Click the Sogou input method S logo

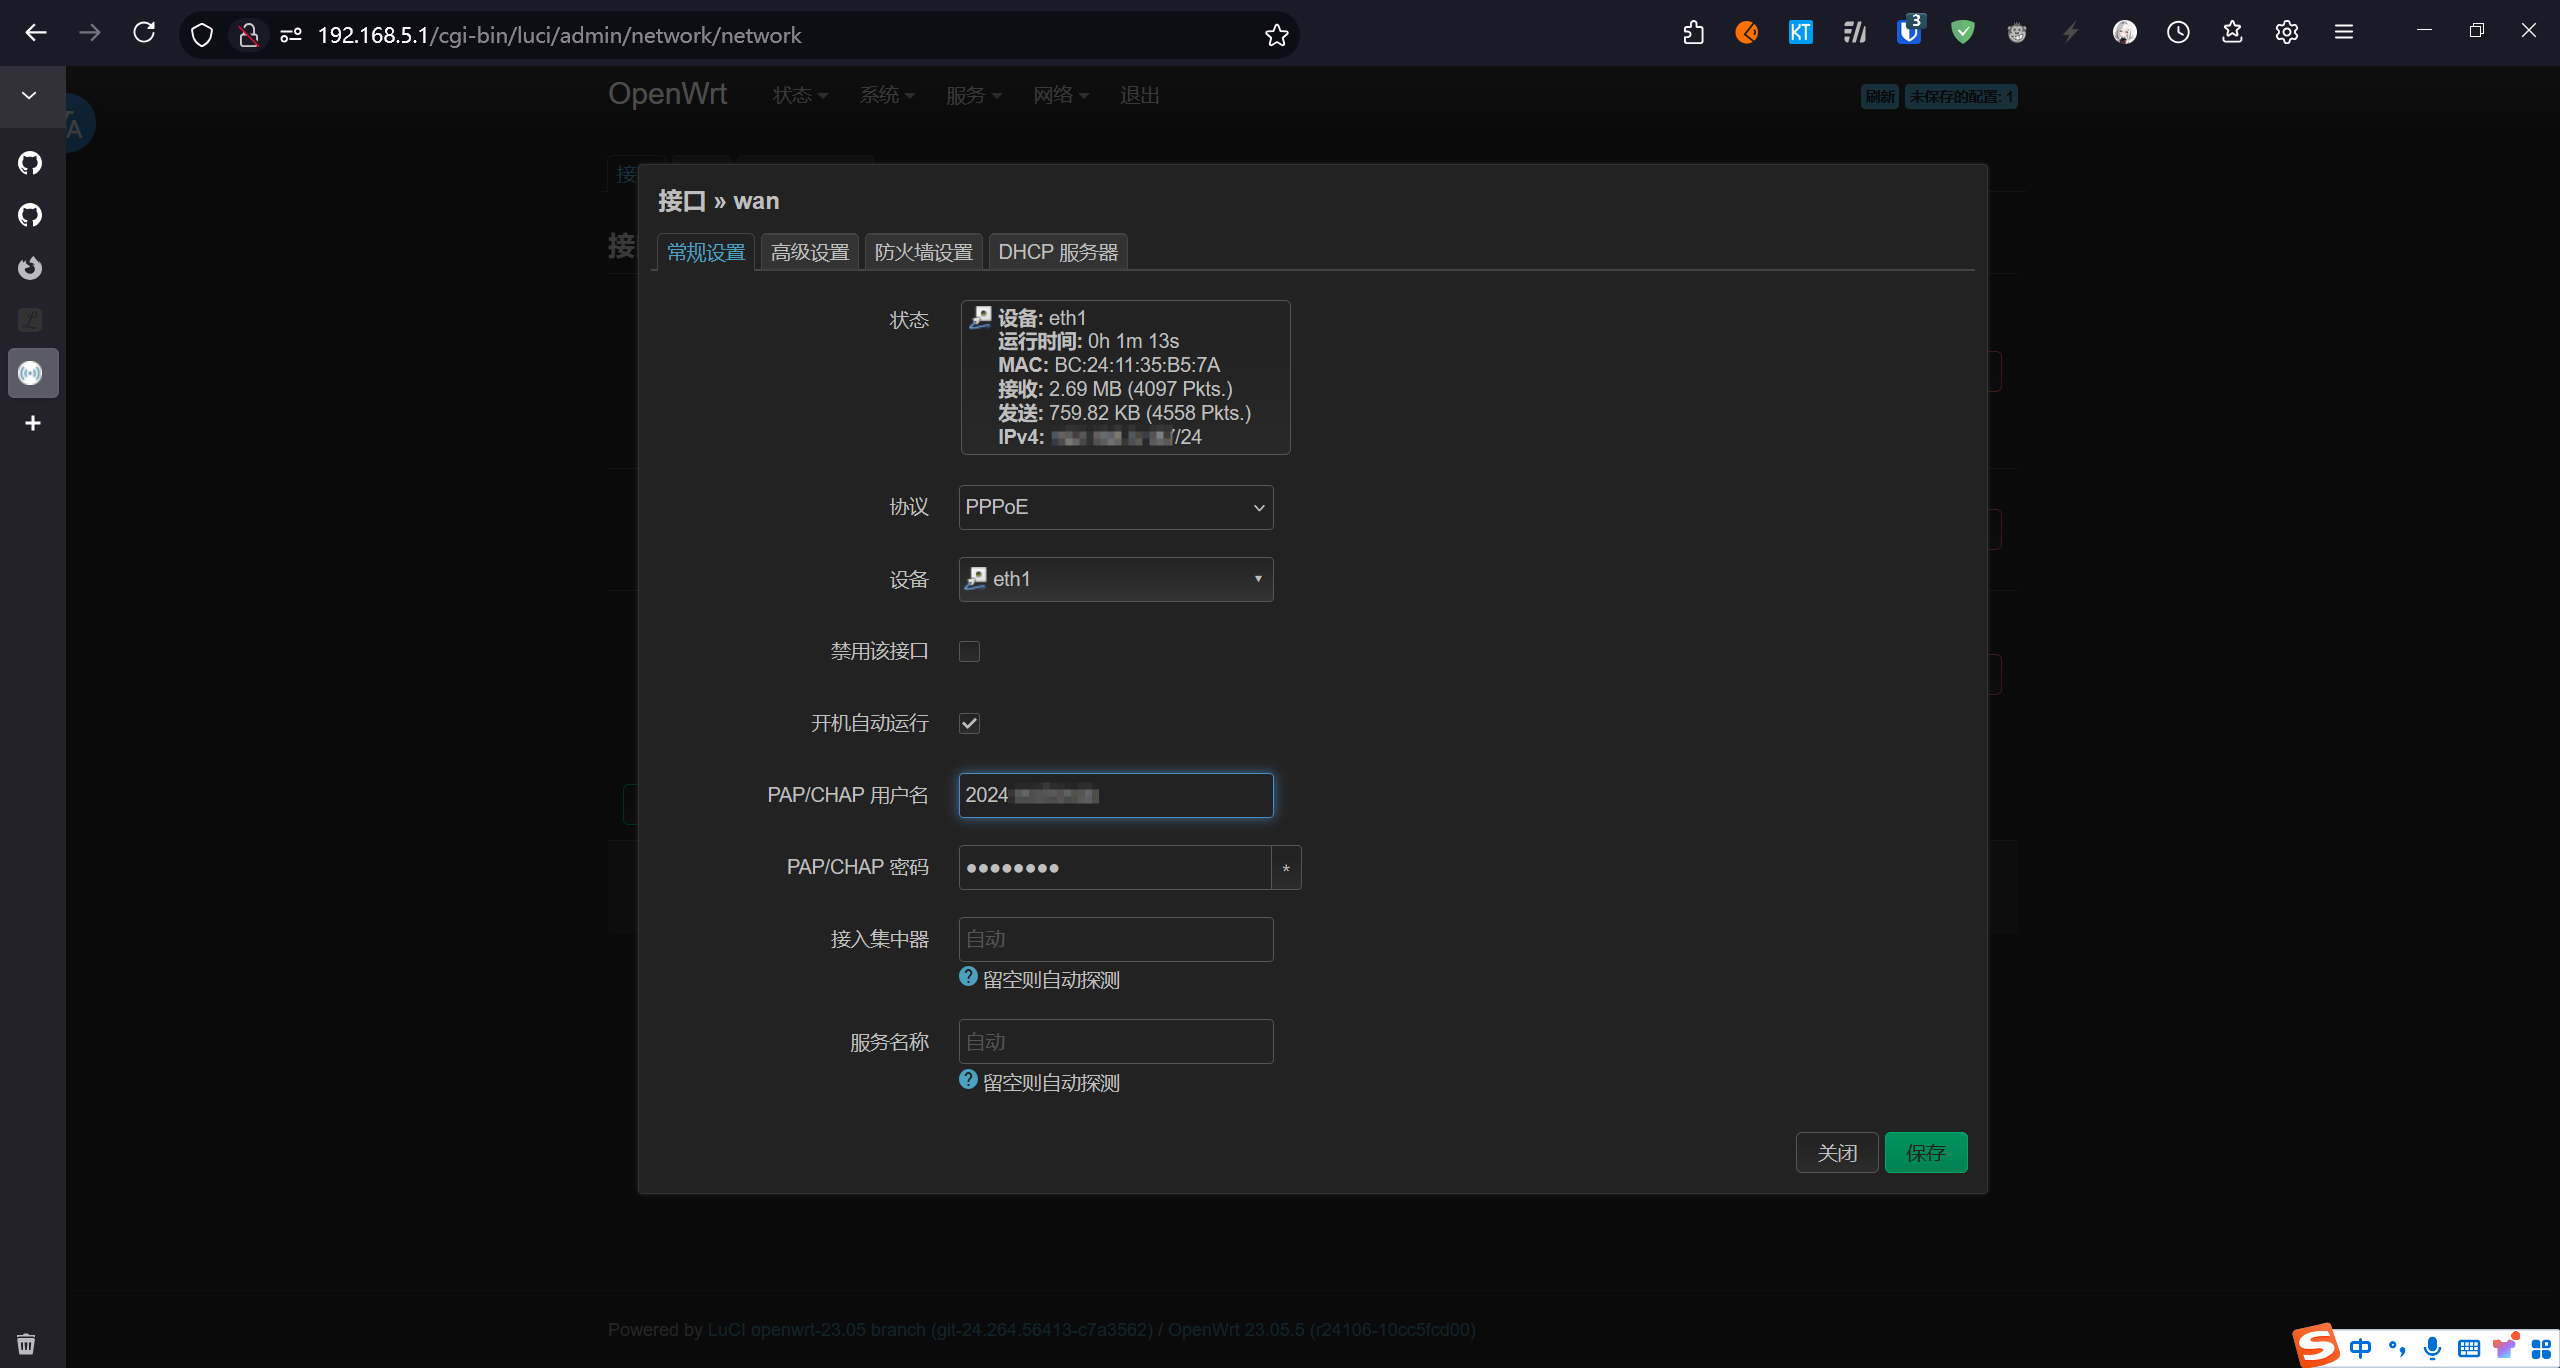click(x=2315, y=1346)
